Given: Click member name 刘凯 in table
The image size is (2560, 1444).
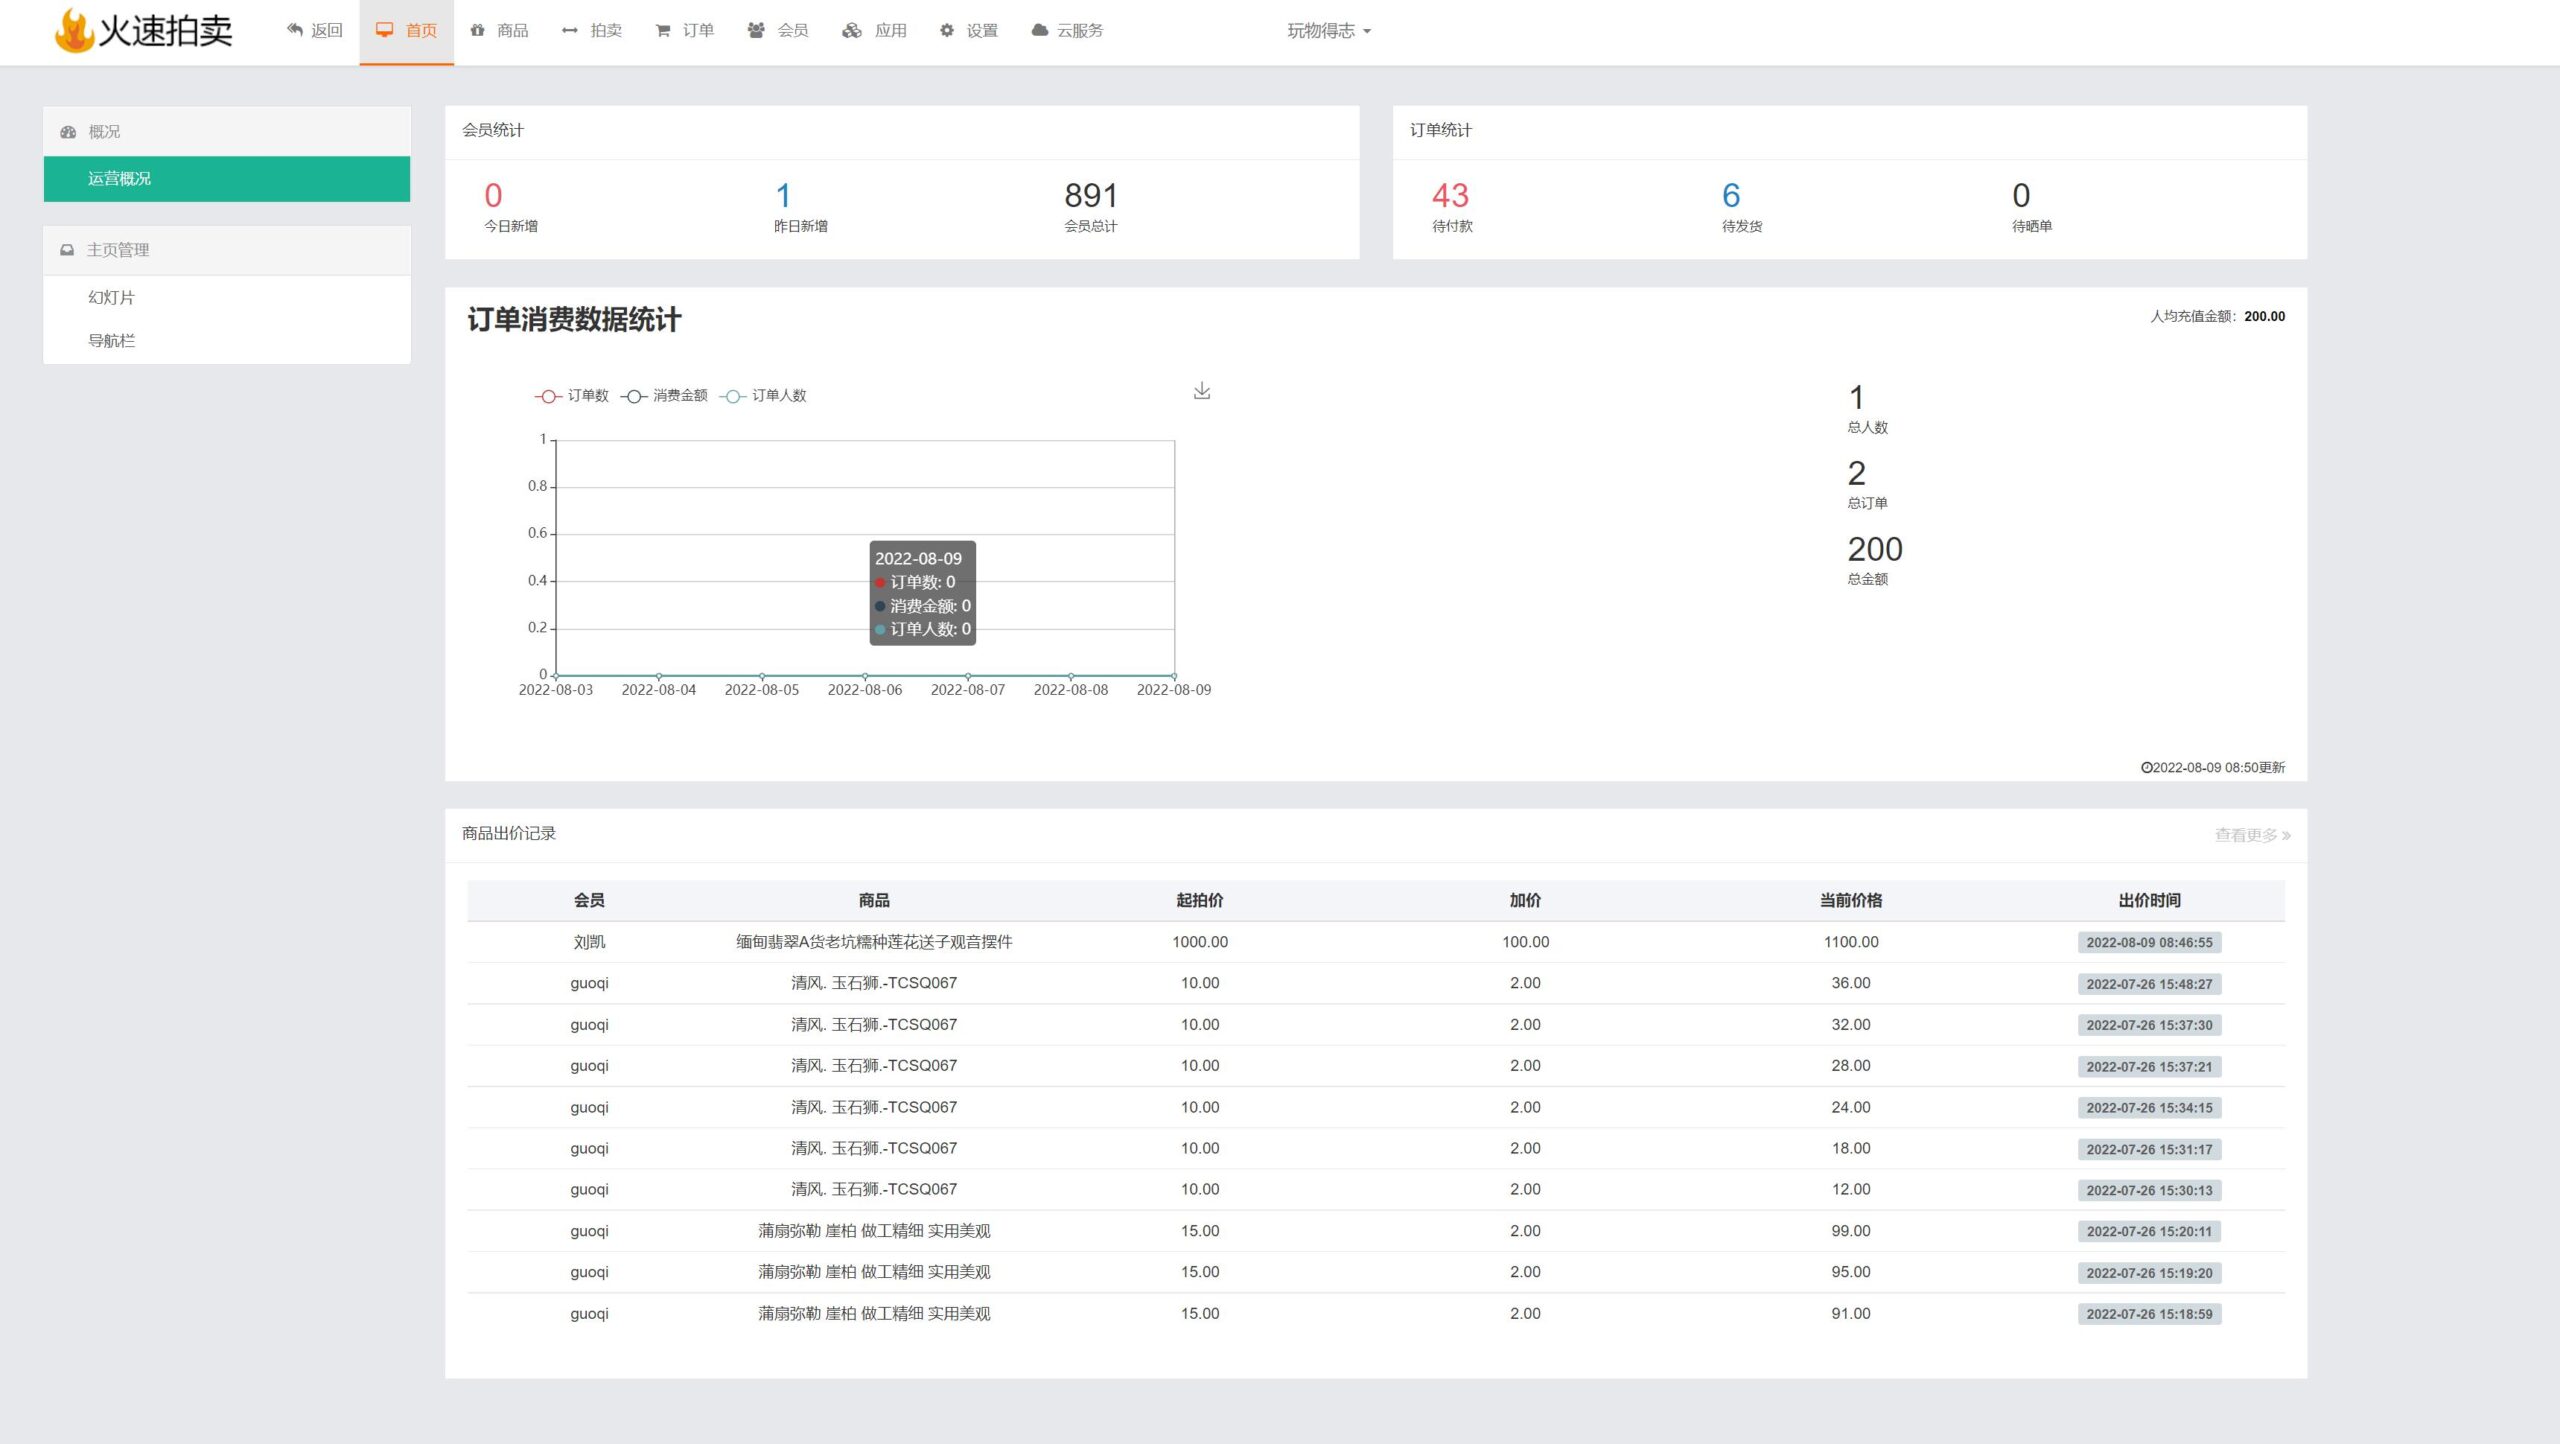Looking at the screenshot, I should pos(589,942).
